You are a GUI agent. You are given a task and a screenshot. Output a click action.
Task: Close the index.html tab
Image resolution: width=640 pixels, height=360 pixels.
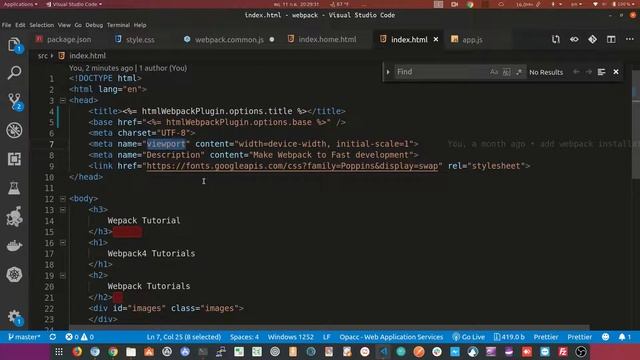pos(436,39)
